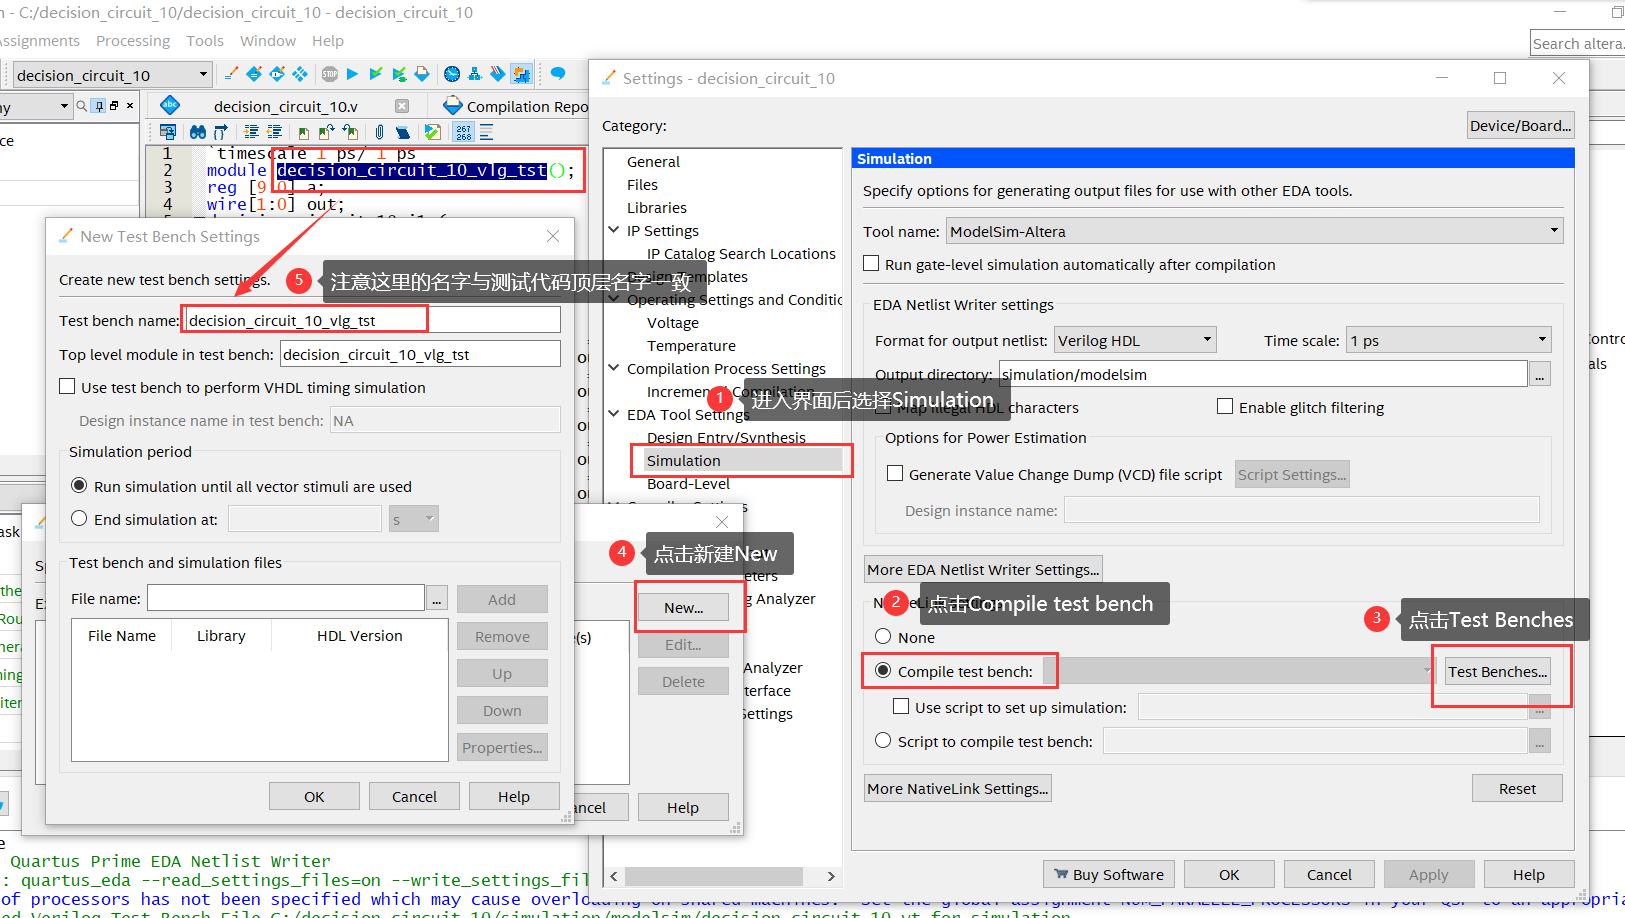Open the Tools menu
Image resolution: width=1625 pixels, height=918 pixels.
[x=205, y=41]
